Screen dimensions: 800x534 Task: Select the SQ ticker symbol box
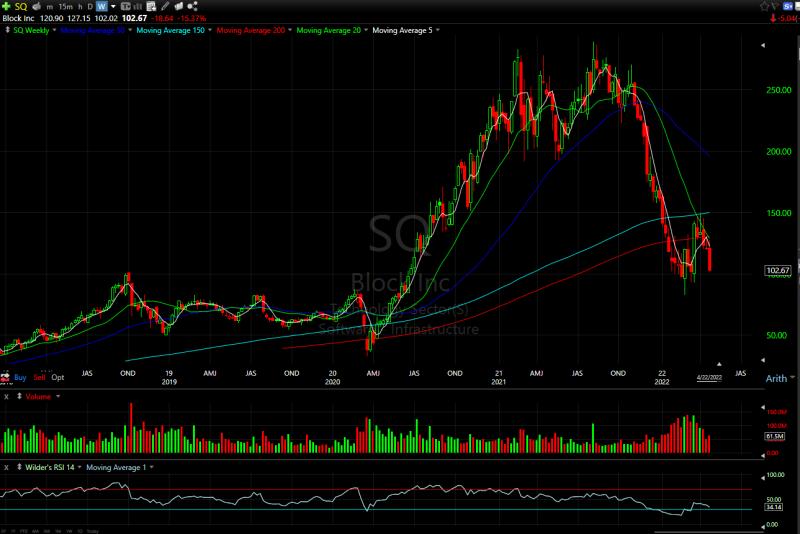click(x=21, y=7)
